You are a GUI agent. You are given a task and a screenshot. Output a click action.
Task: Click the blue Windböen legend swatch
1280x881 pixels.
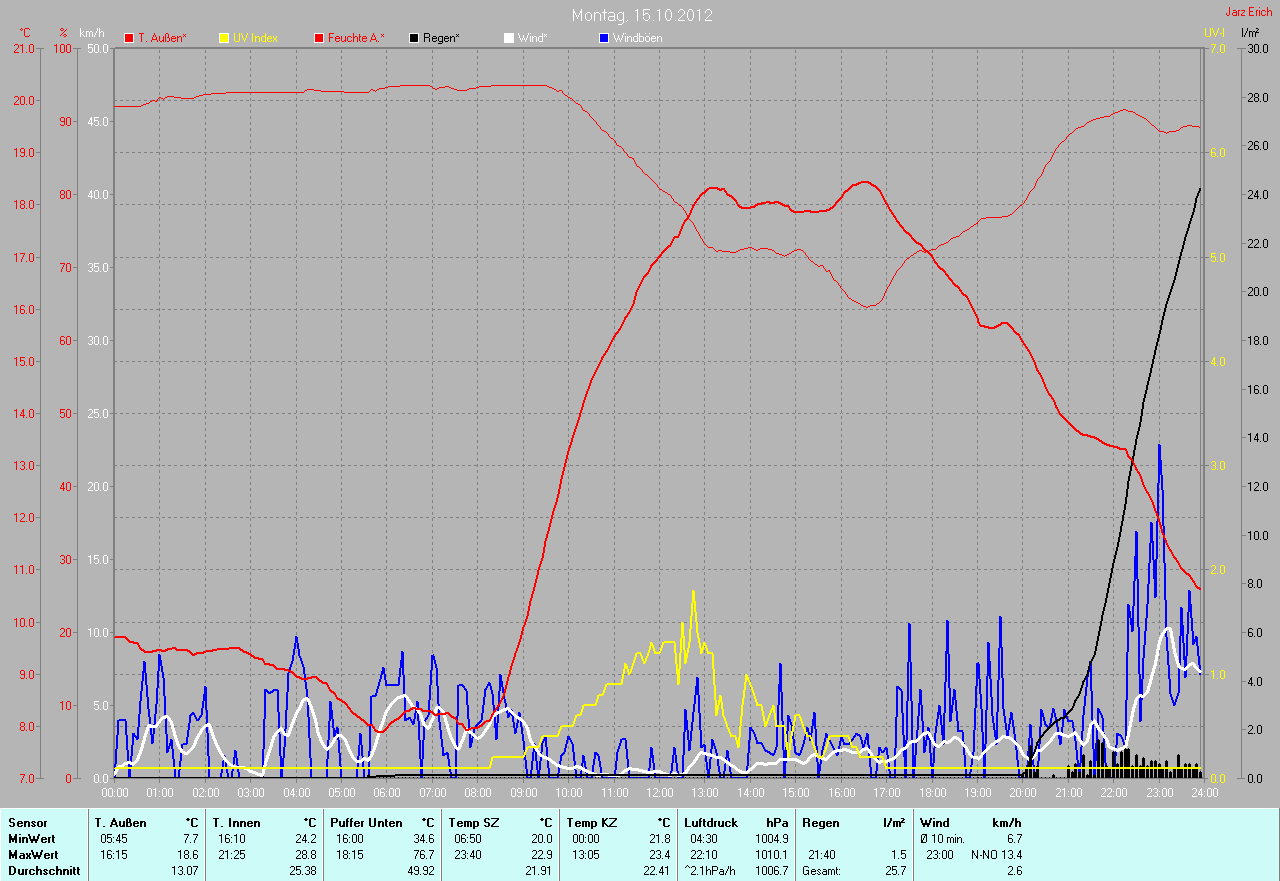[x=603, y=38]
